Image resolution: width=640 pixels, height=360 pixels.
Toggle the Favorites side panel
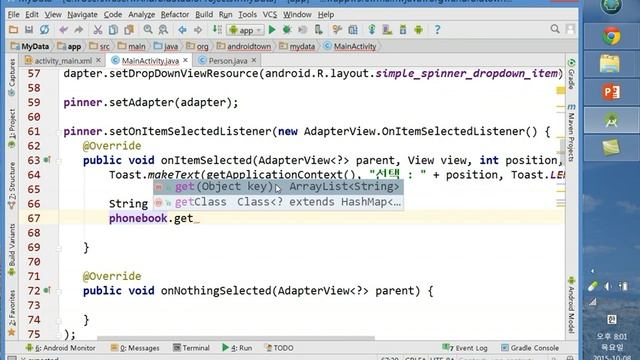(x=12, y=313)
